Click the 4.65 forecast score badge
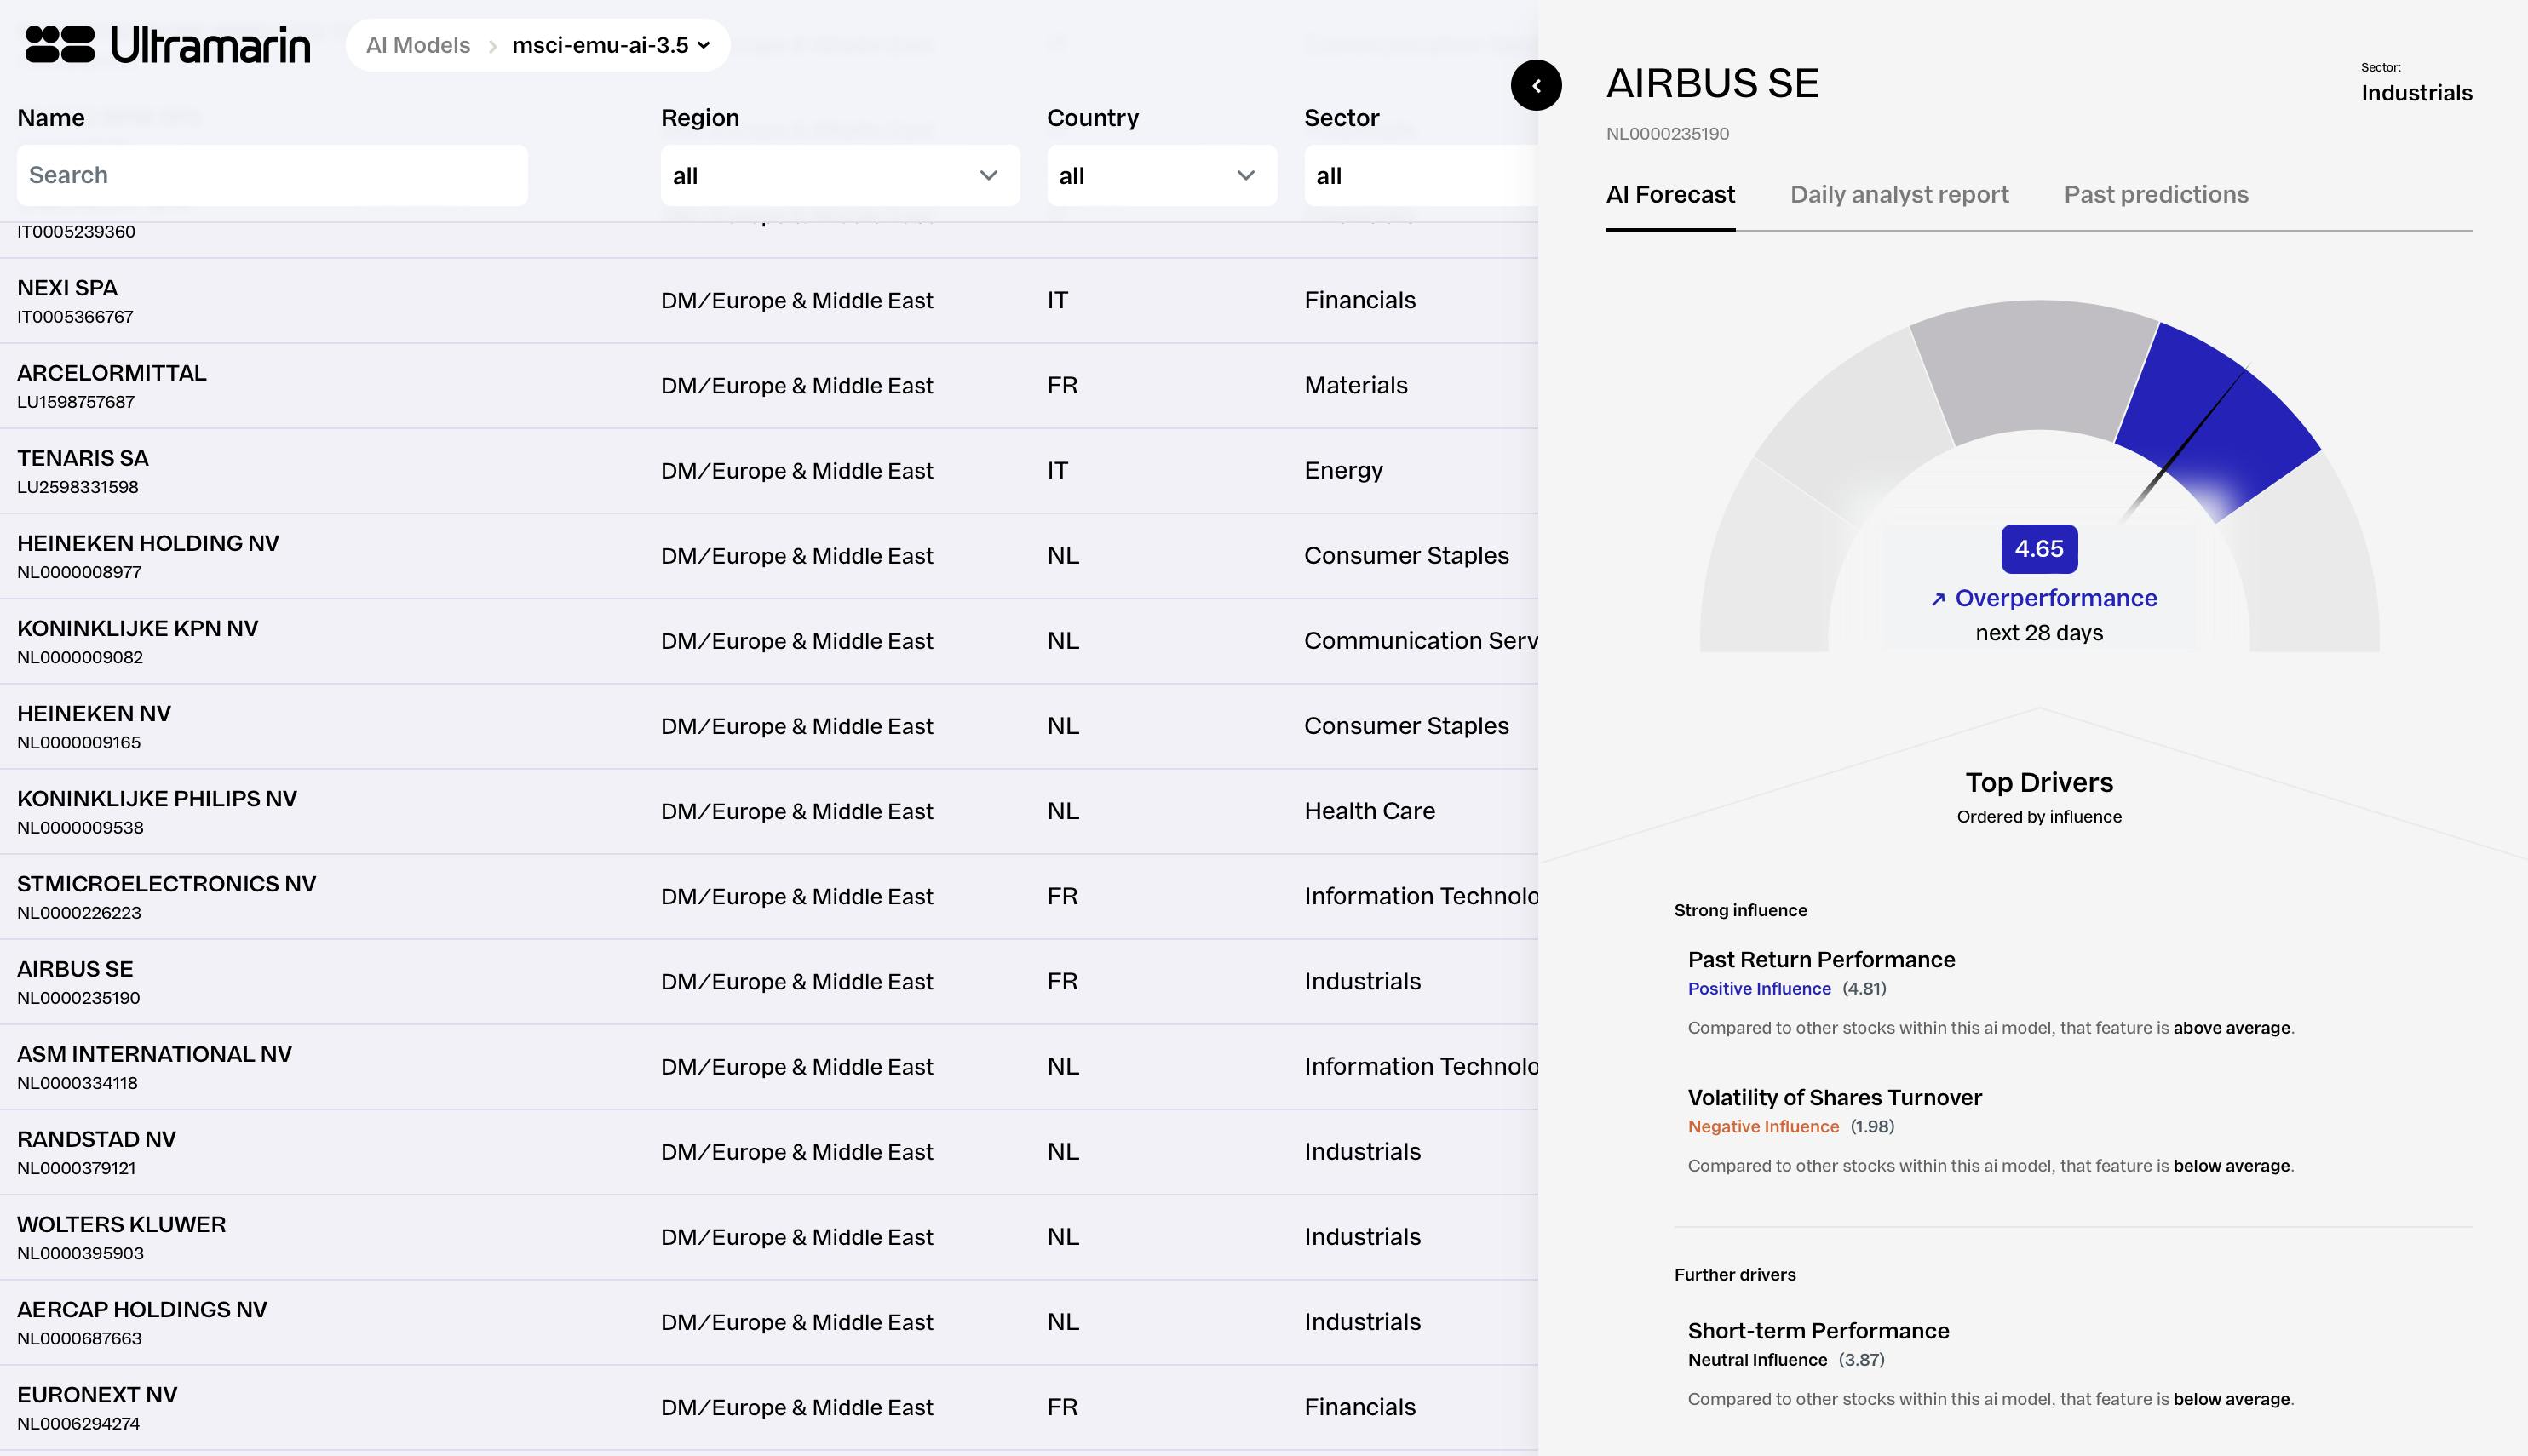The height and width of the screenshot is (1456, 2528). (2039, 549)
